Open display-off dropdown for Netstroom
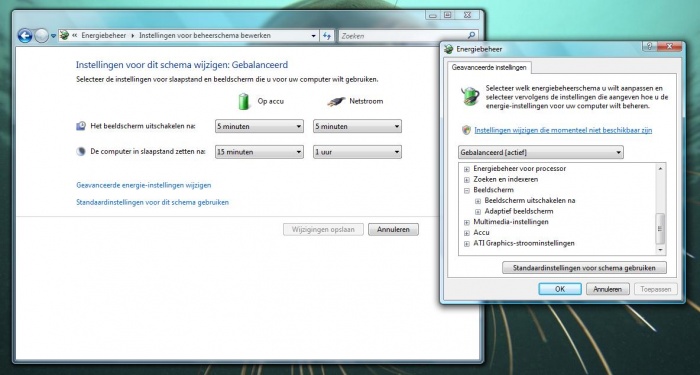This screenshot has width=700, height=375. click(x=357, y=126)
